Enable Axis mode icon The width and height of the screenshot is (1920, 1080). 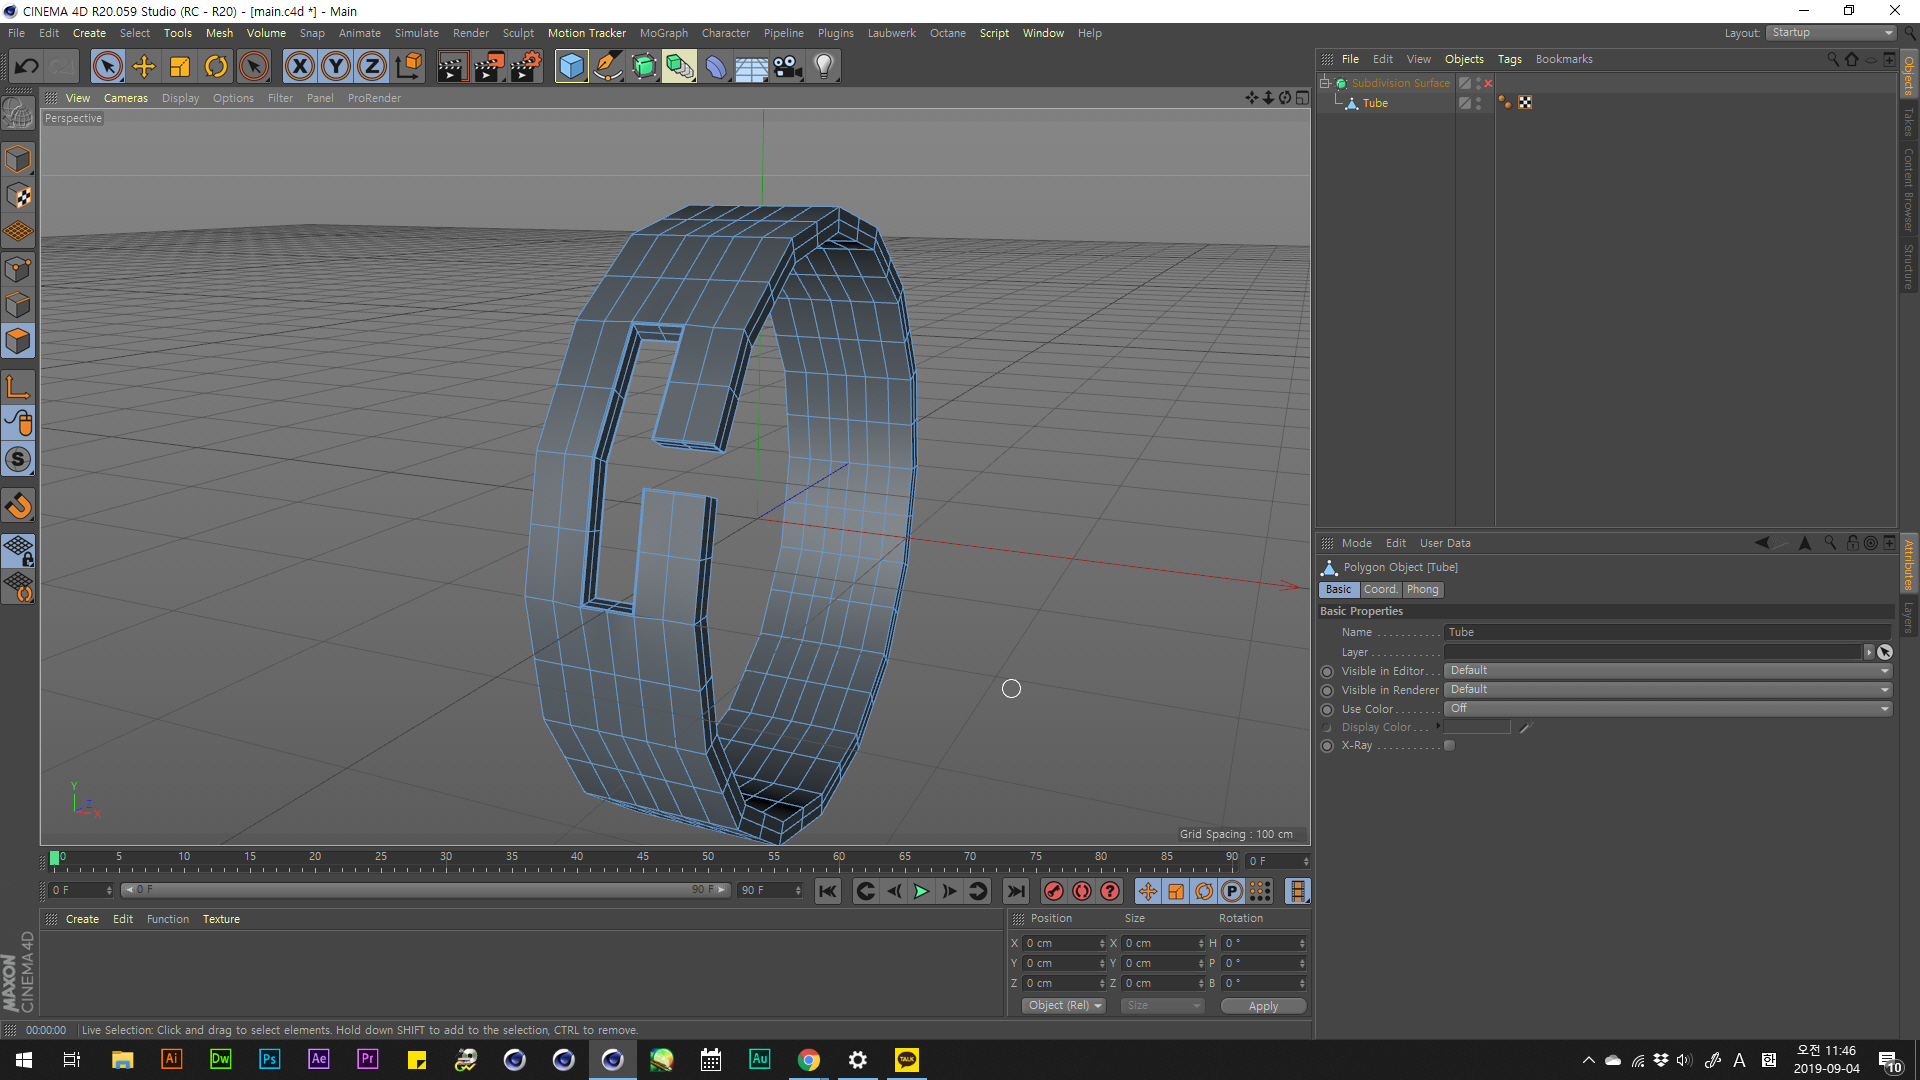coord(18,387)
